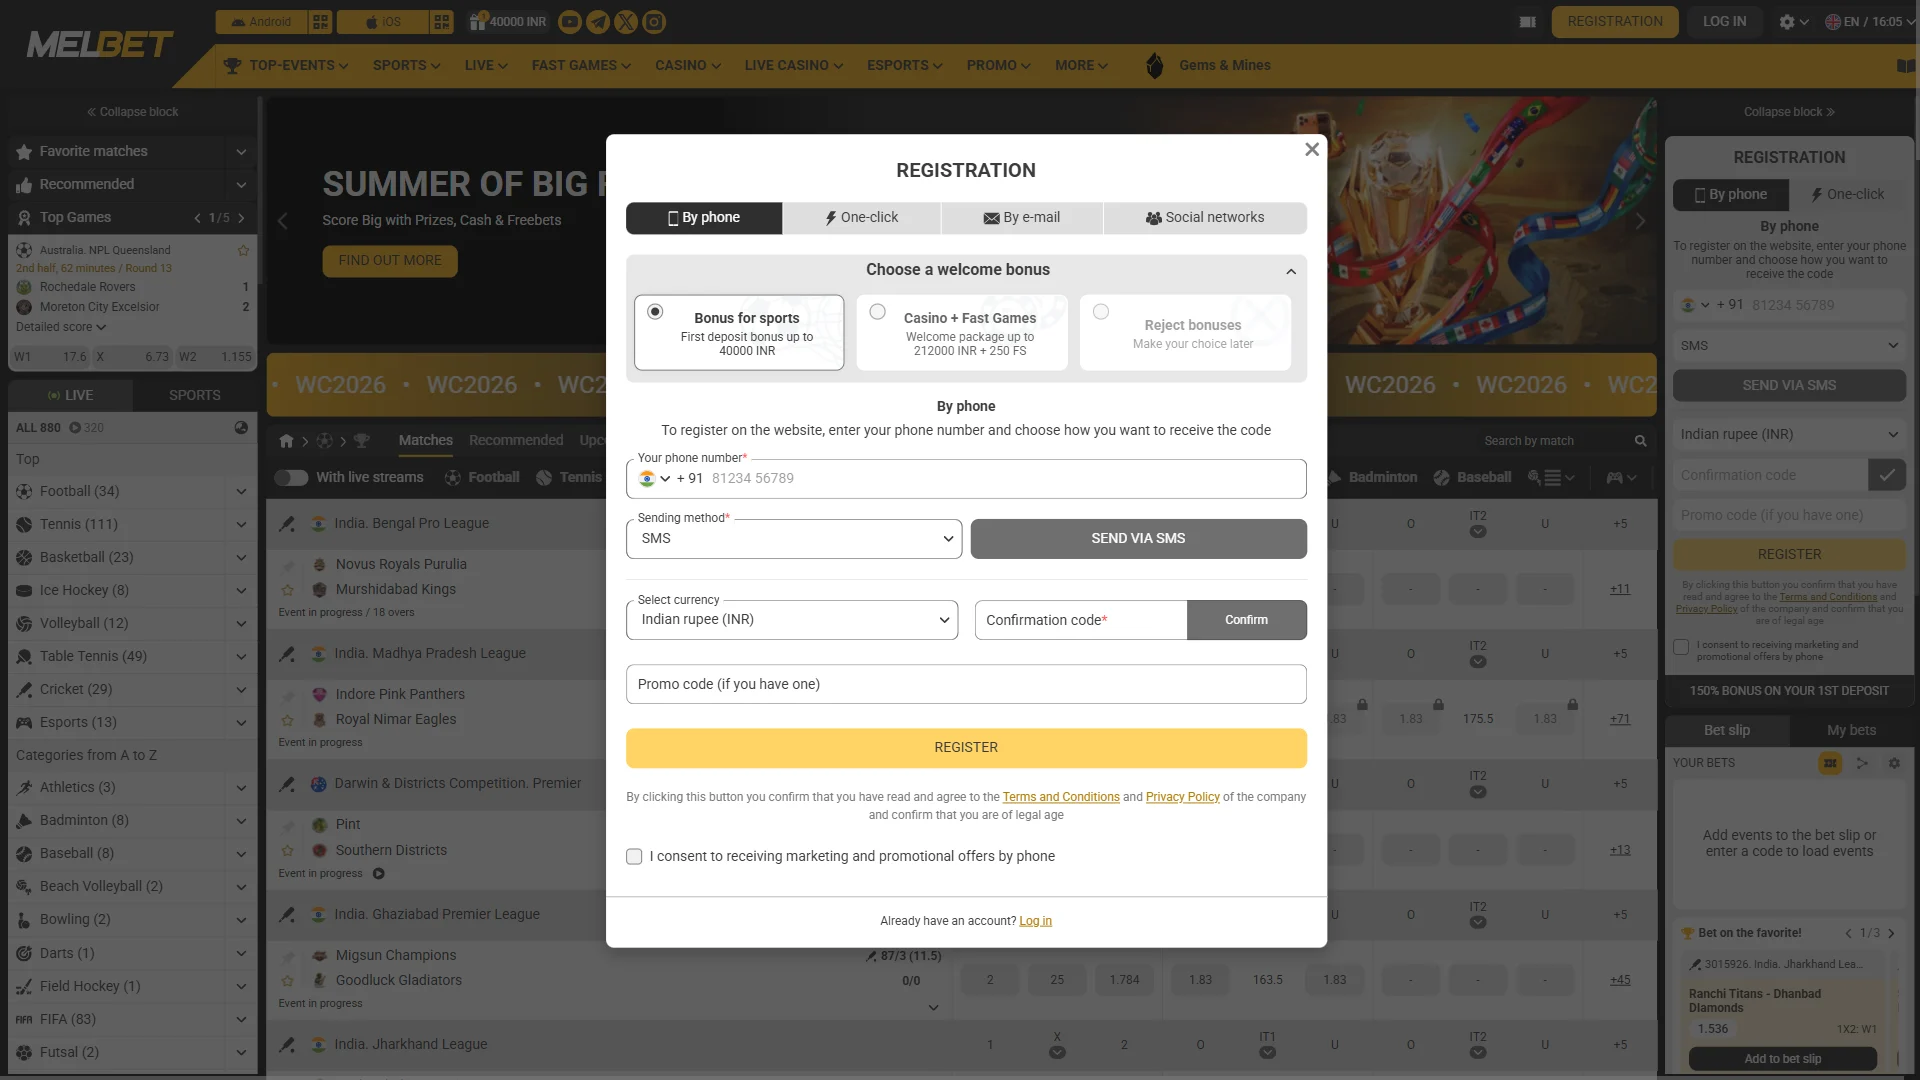Show Android app QR code
Screen dimensions: 1920x1080
click(x=320, y=22)
